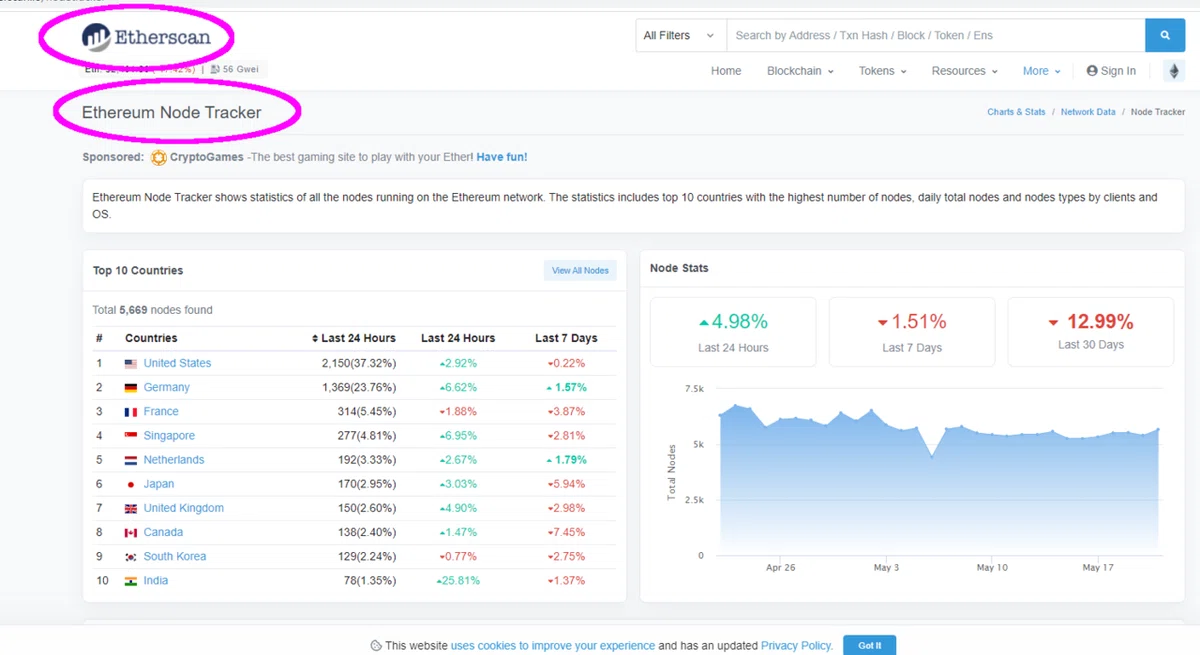Image resolution: width=1200 pixels, height=655 pixels.
Task: Click the Japan flag icon
Action: point(131,484)
